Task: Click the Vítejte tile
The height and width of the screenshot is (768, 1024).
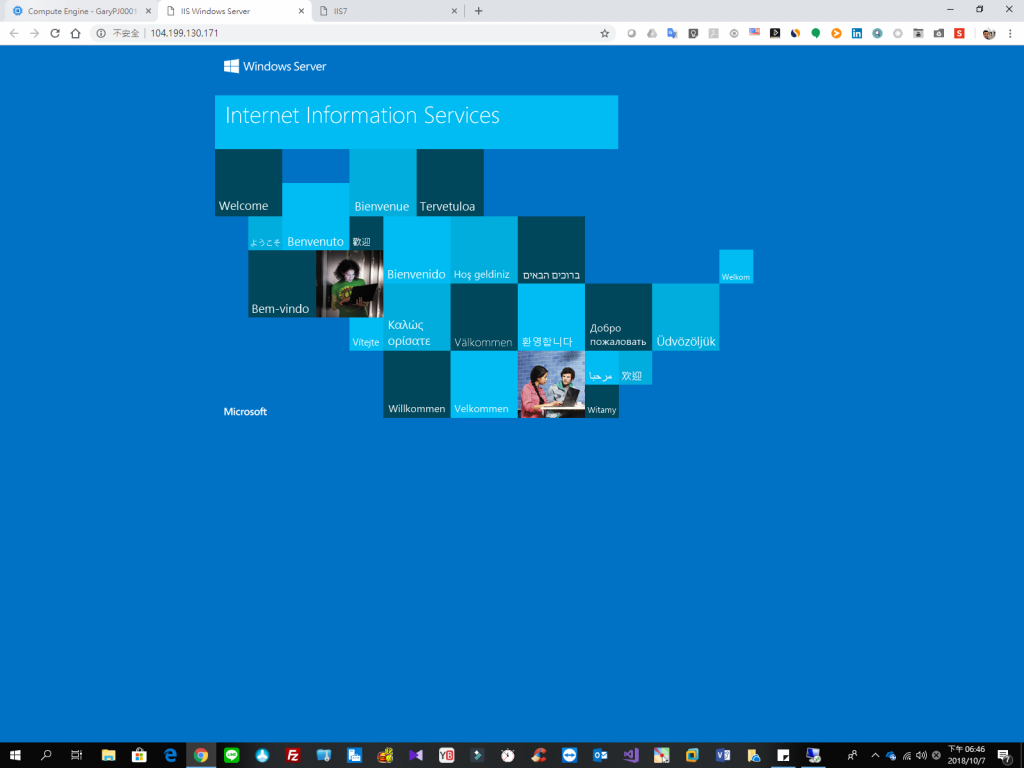Action: (366, 334)
